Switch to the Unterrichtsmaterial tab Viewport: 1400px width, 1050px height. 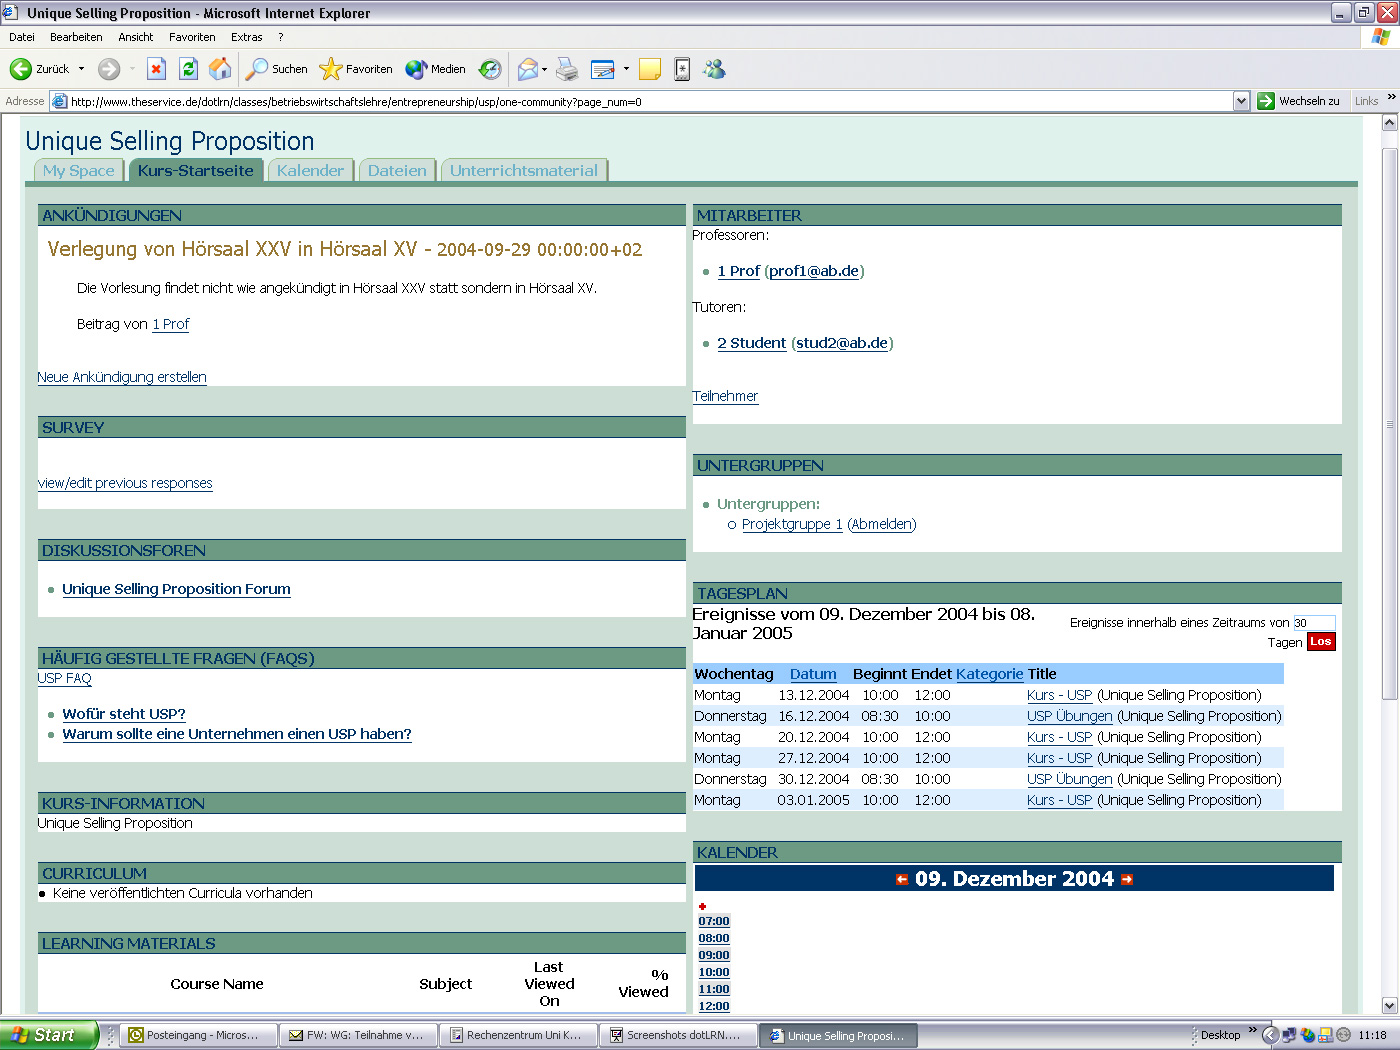pyautogui.click(x=524, y=169)
